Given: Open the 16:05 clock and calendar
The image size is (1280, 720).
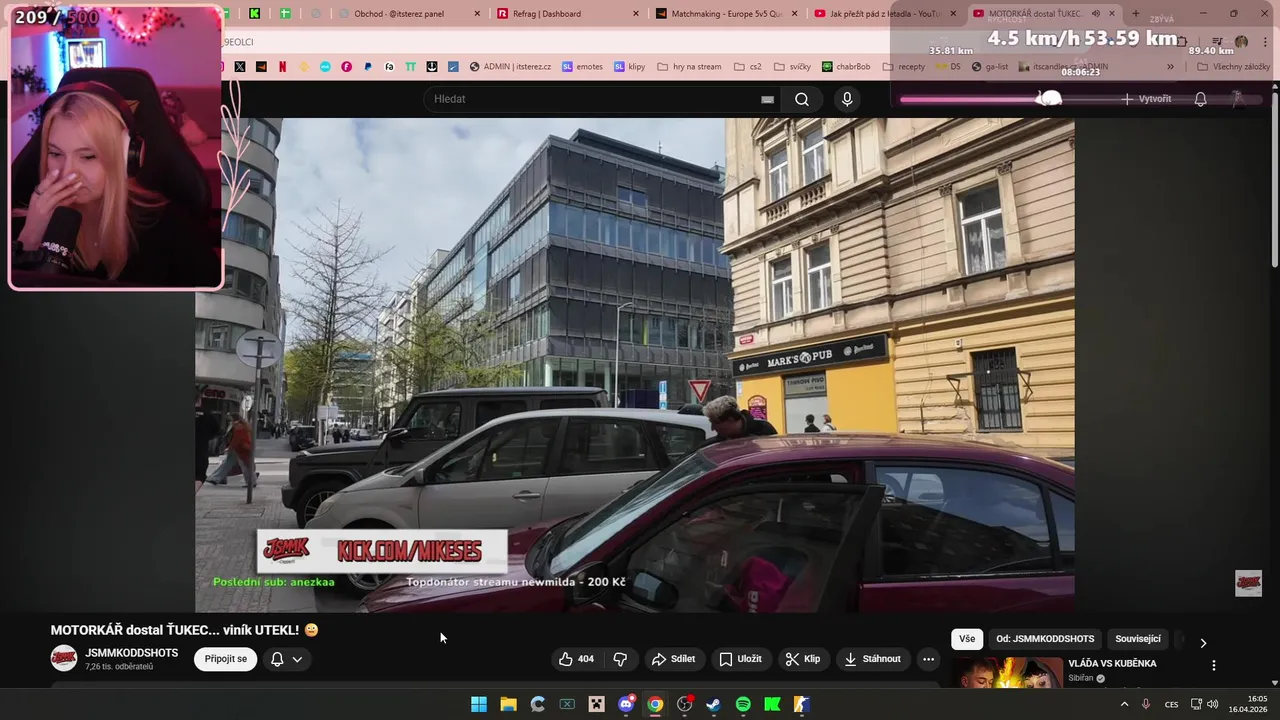Looking at the screenshot, I should click(1248, 704).
